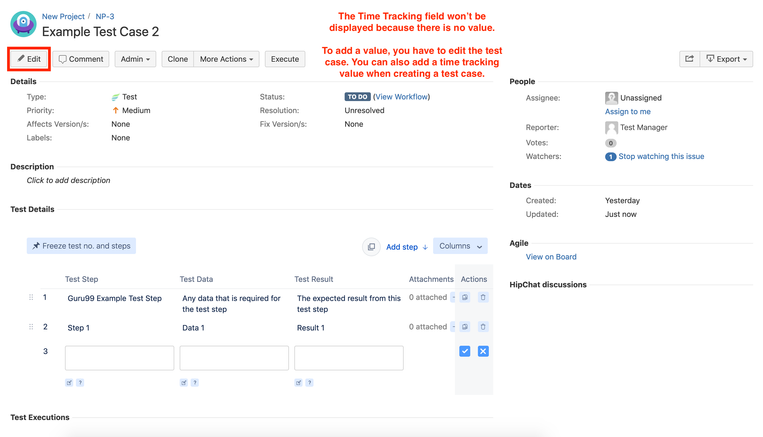The width and height of the screenshot is (763, 437).
Task: Click the votes count badge
Action: tap(610, 143)
